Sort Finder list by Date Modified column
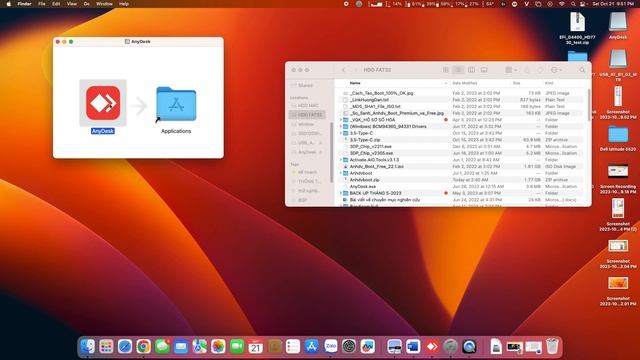640x360 pixels. [464, 83]
